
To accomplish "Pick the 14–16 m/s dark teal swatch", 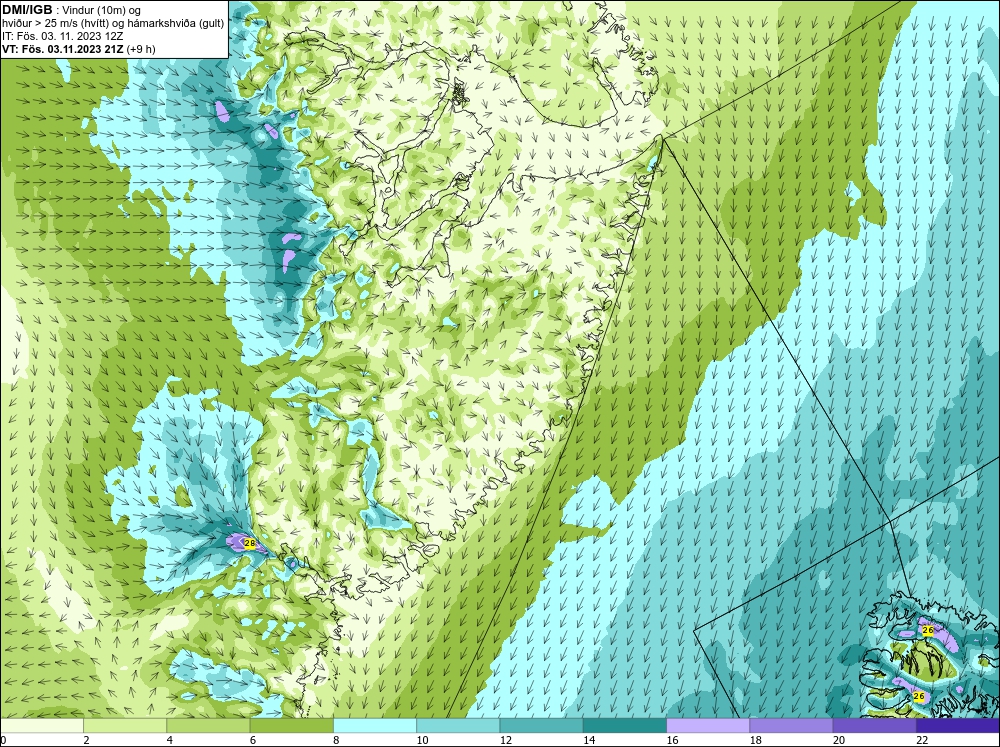I will click(624, 725).
